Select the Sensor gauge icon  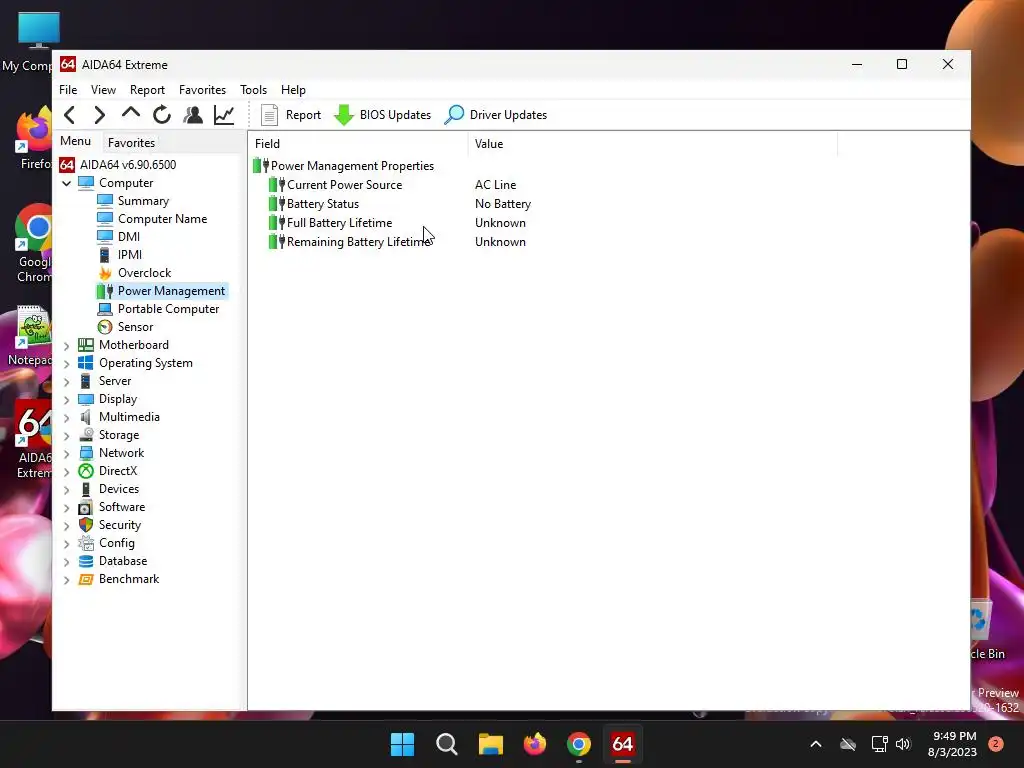pyautogui.click(x=105, y=327)
